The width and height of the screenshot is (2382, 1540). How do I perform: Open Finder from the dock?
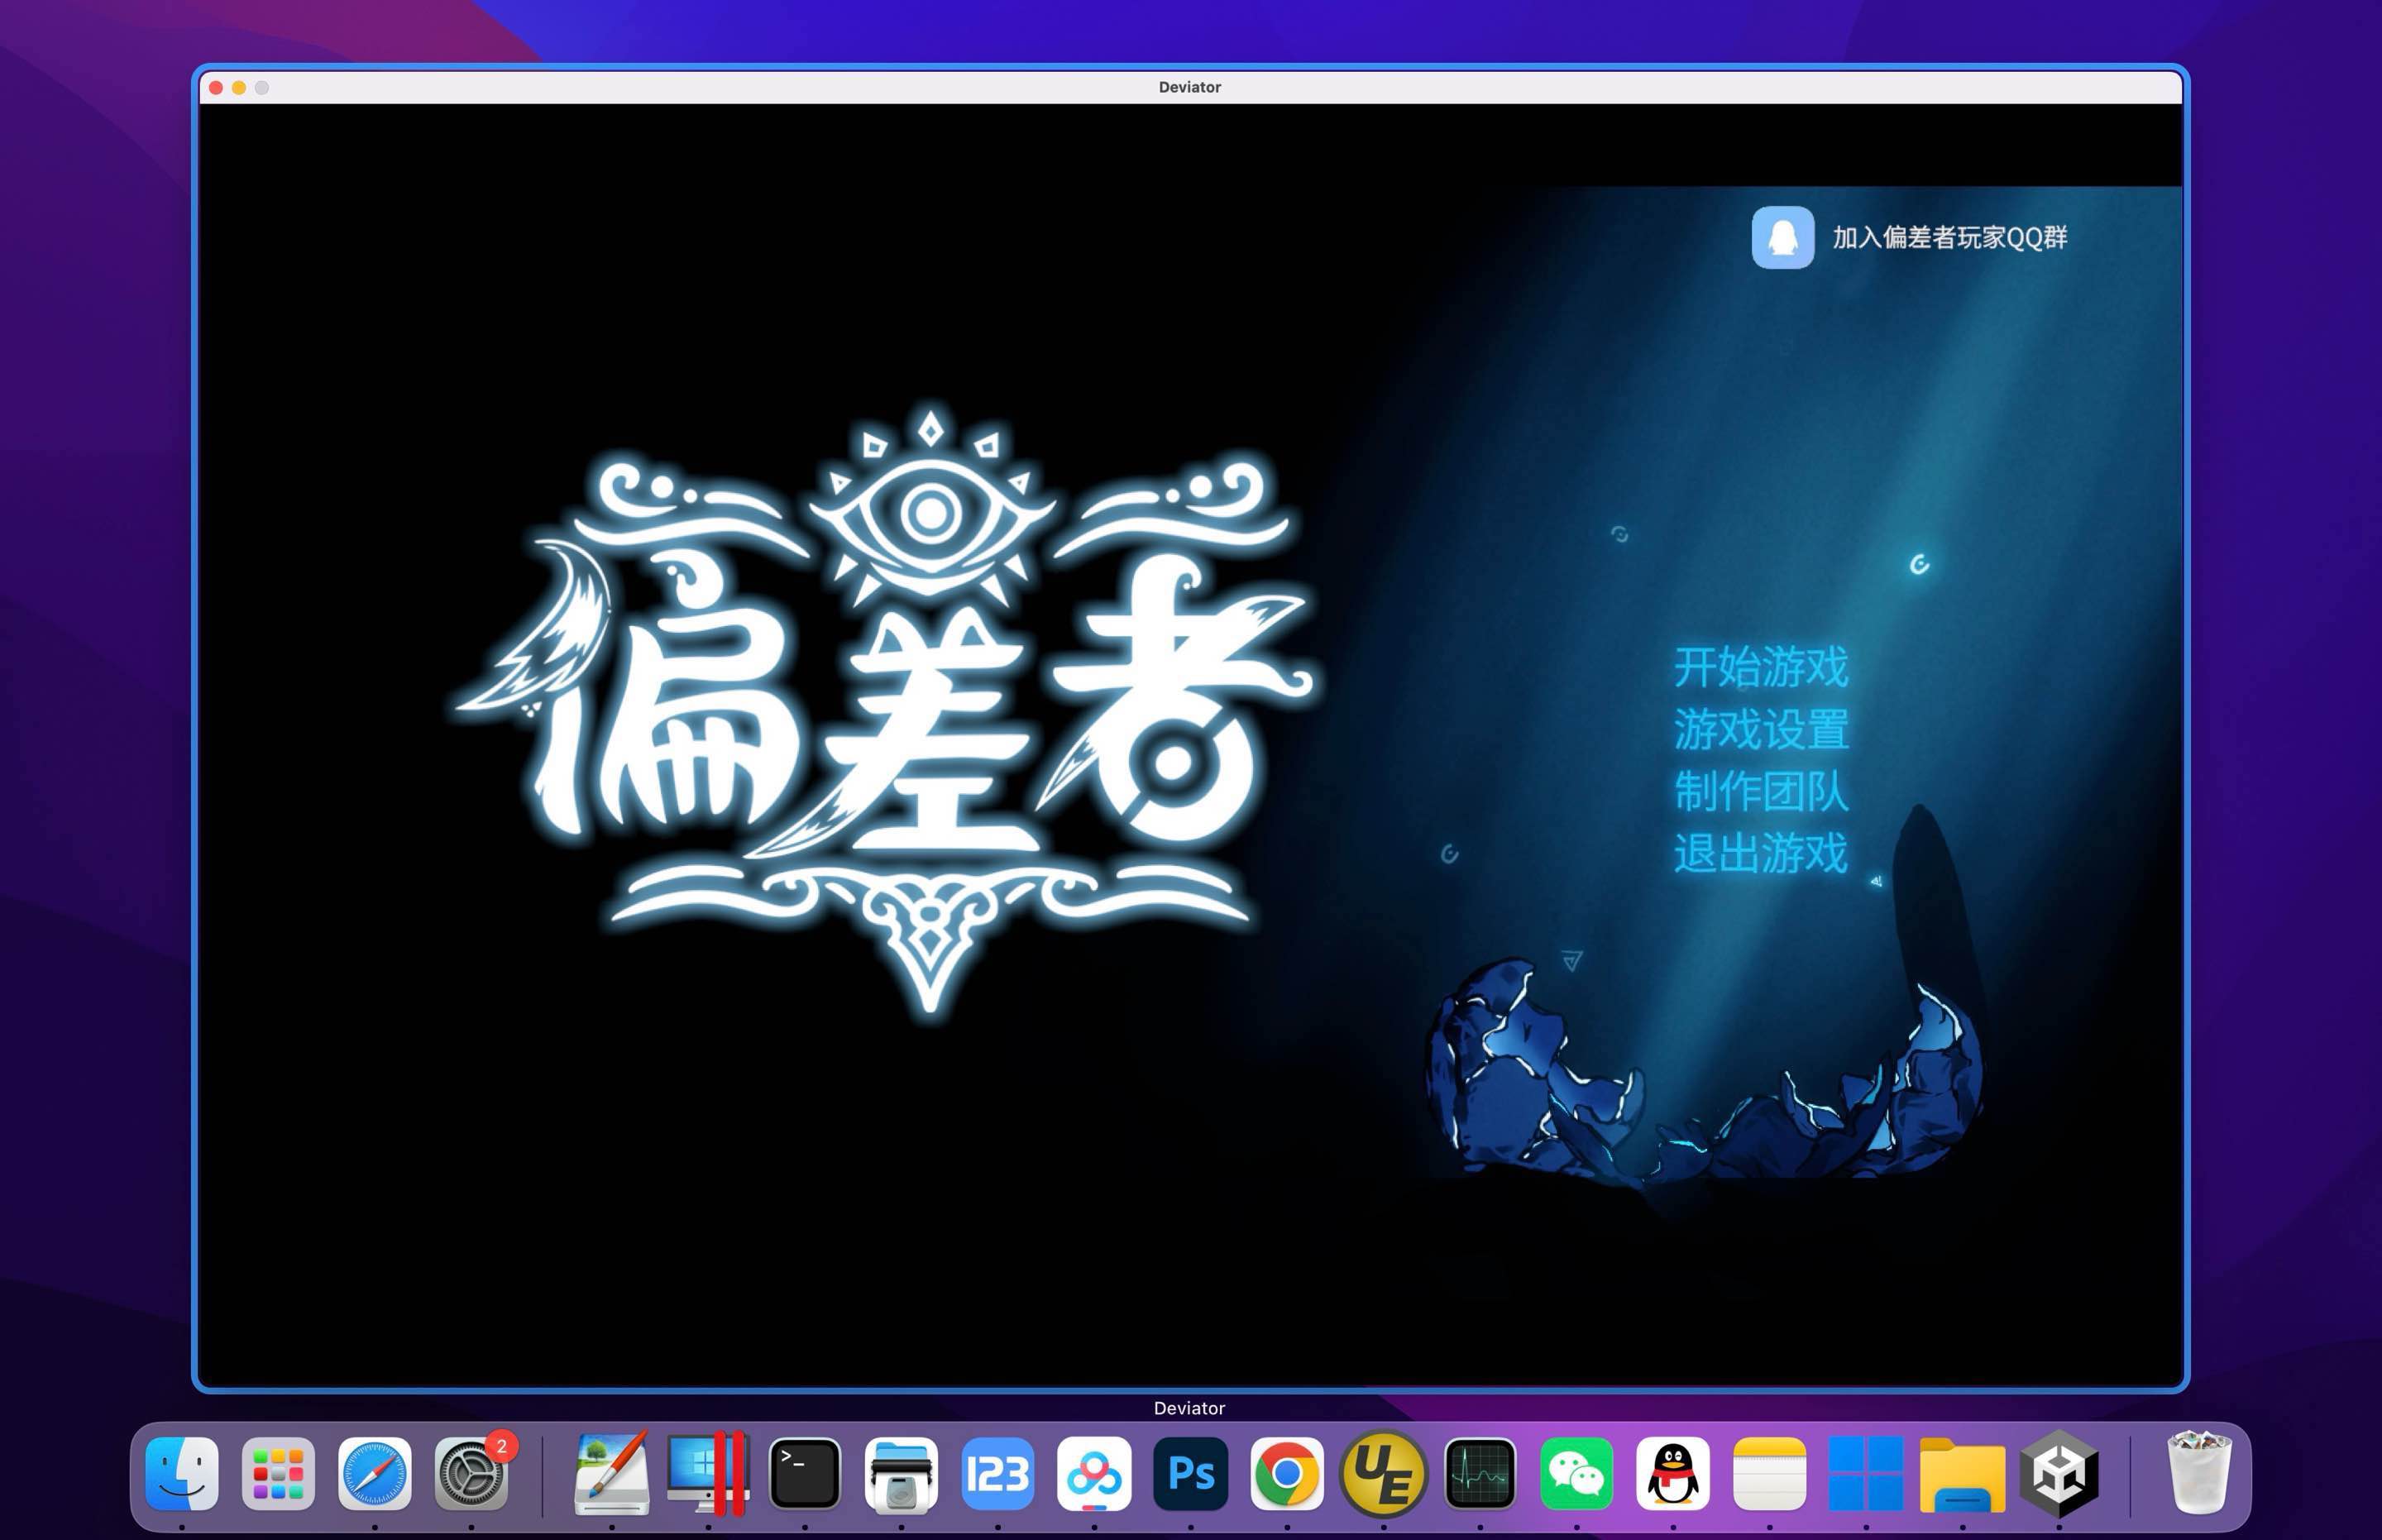tap(182, 1474)
